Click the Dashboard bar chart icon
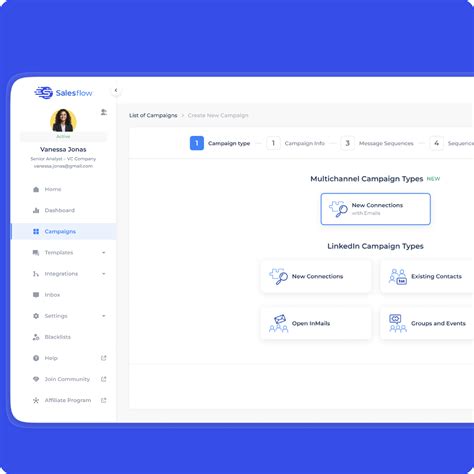The height and width of the screenshot is (474, 474). [x=36, y=210]
